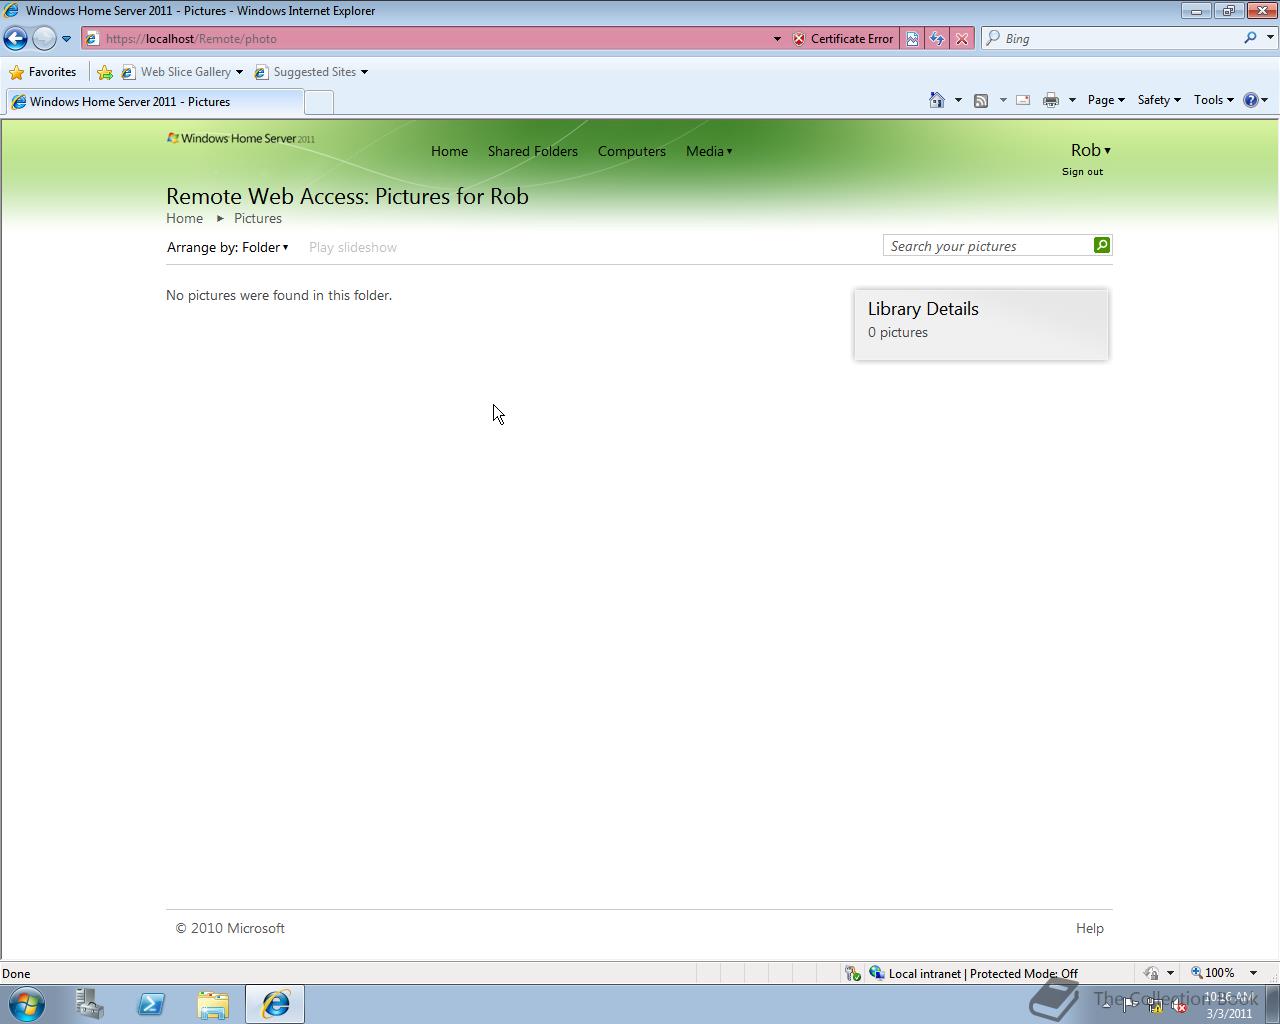Toggle the Compatibility View icon
The width and height of the screenshot is (1280, 1024).
click(912, 39)
